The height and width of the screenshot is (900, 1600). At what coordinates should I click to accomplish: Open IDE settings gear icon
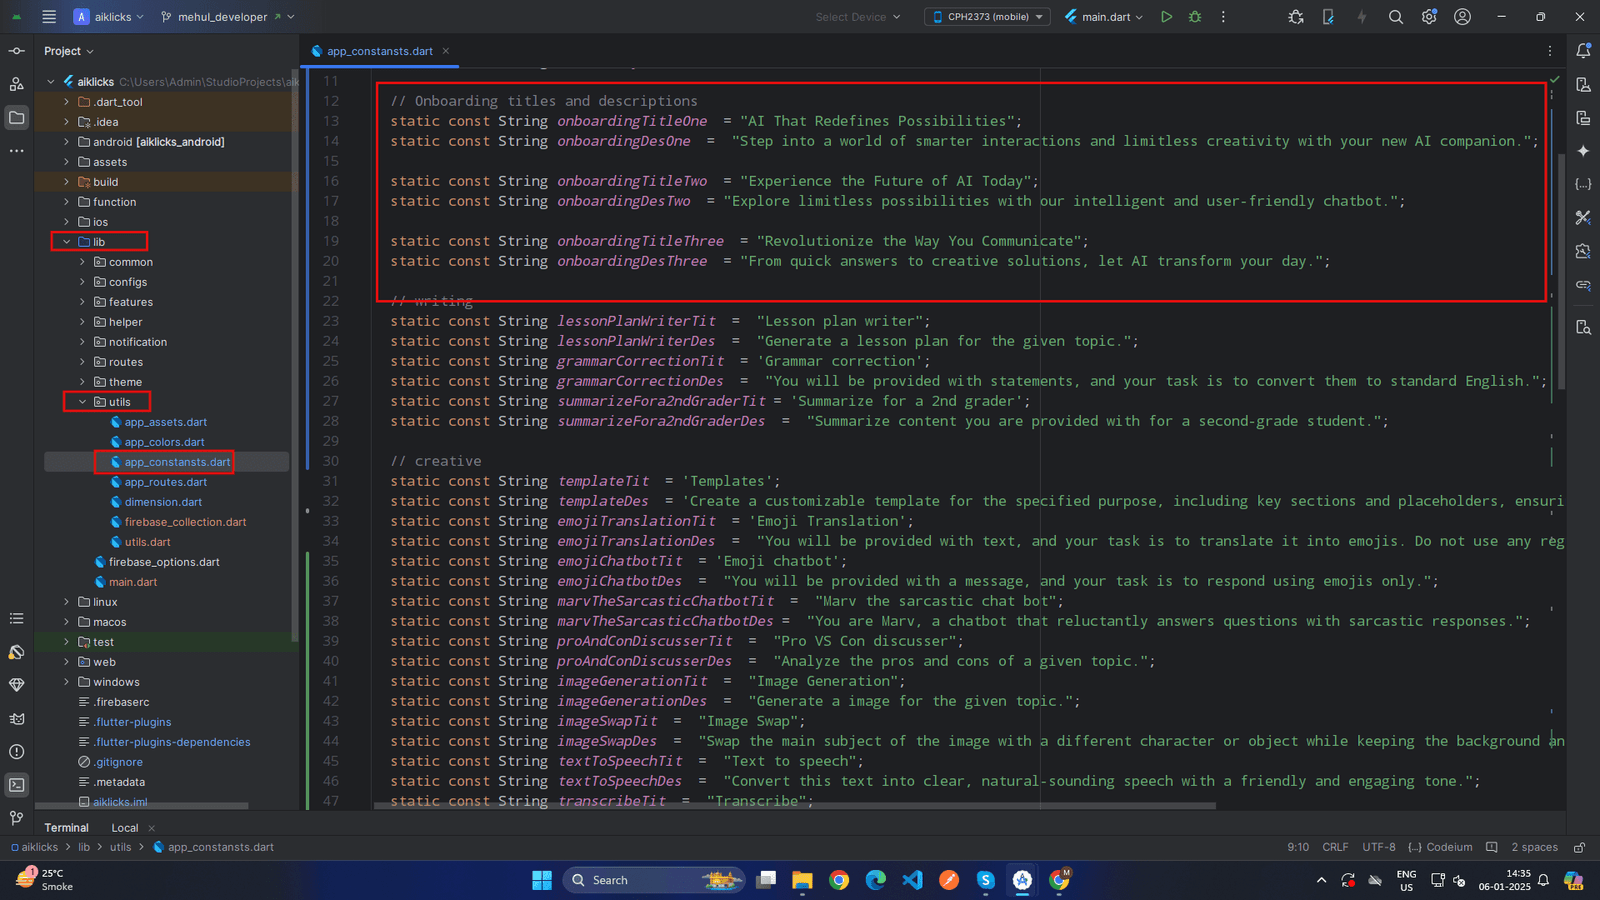click(x=1429, y=17)
